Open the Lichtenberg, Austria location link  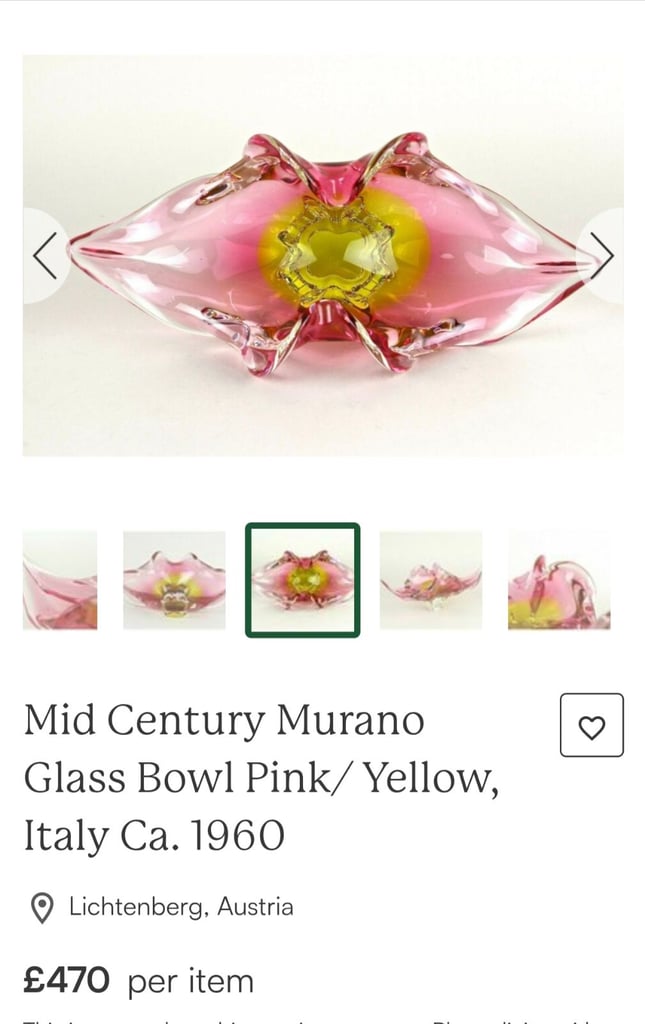point(181,907)
